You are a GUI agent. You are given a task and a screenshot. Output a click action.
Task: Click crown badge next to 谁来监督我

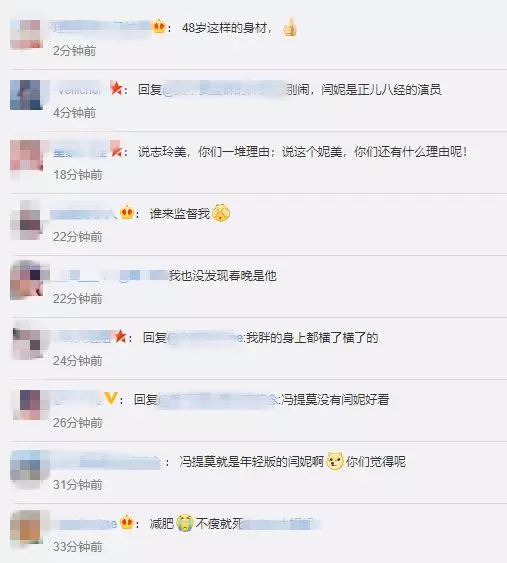[127, 213]
